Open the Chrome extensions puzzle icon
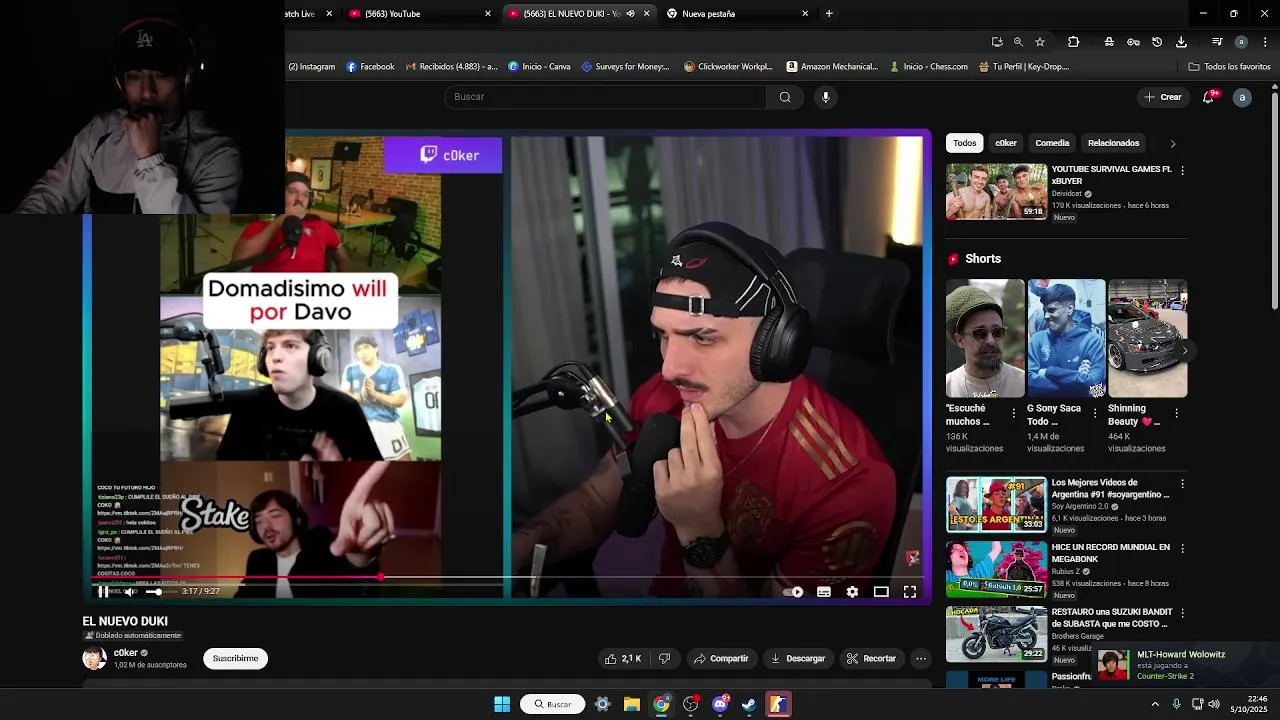 pos(1073,42)
